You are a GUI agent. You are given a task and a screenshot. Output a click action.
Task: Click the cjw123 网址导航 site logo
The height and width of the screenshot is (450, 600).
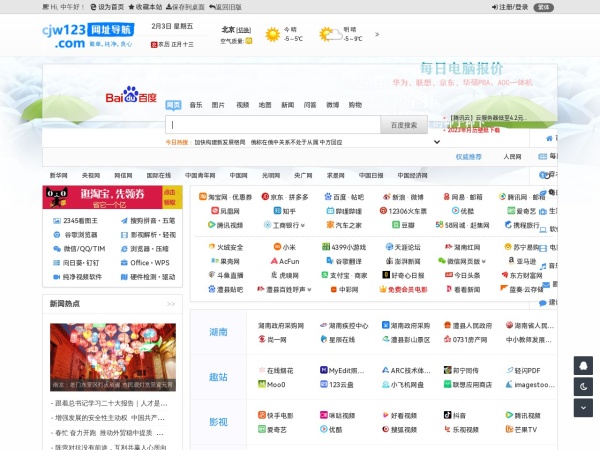(x=88, y=36)
